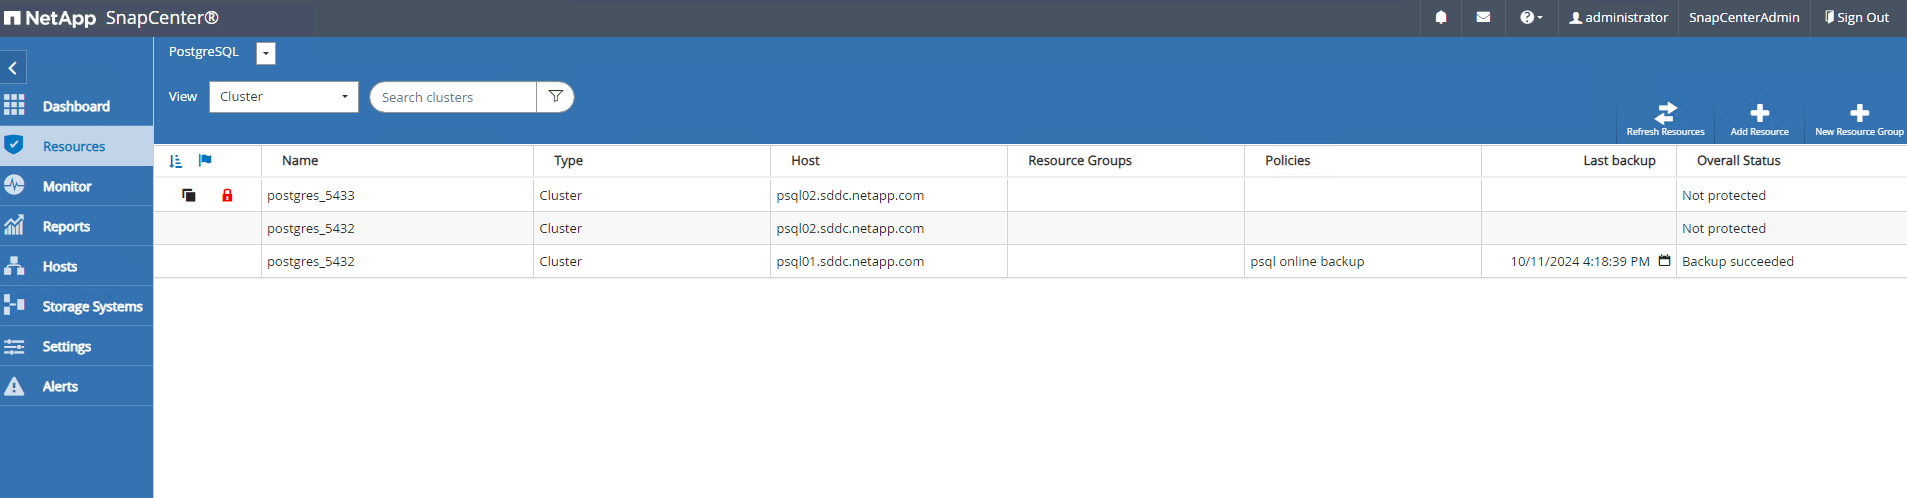The height and width of the screenshot is (498, 1907).
Task: Click the NetApp SnapCenter logo
Action: (x=111, y=18)
